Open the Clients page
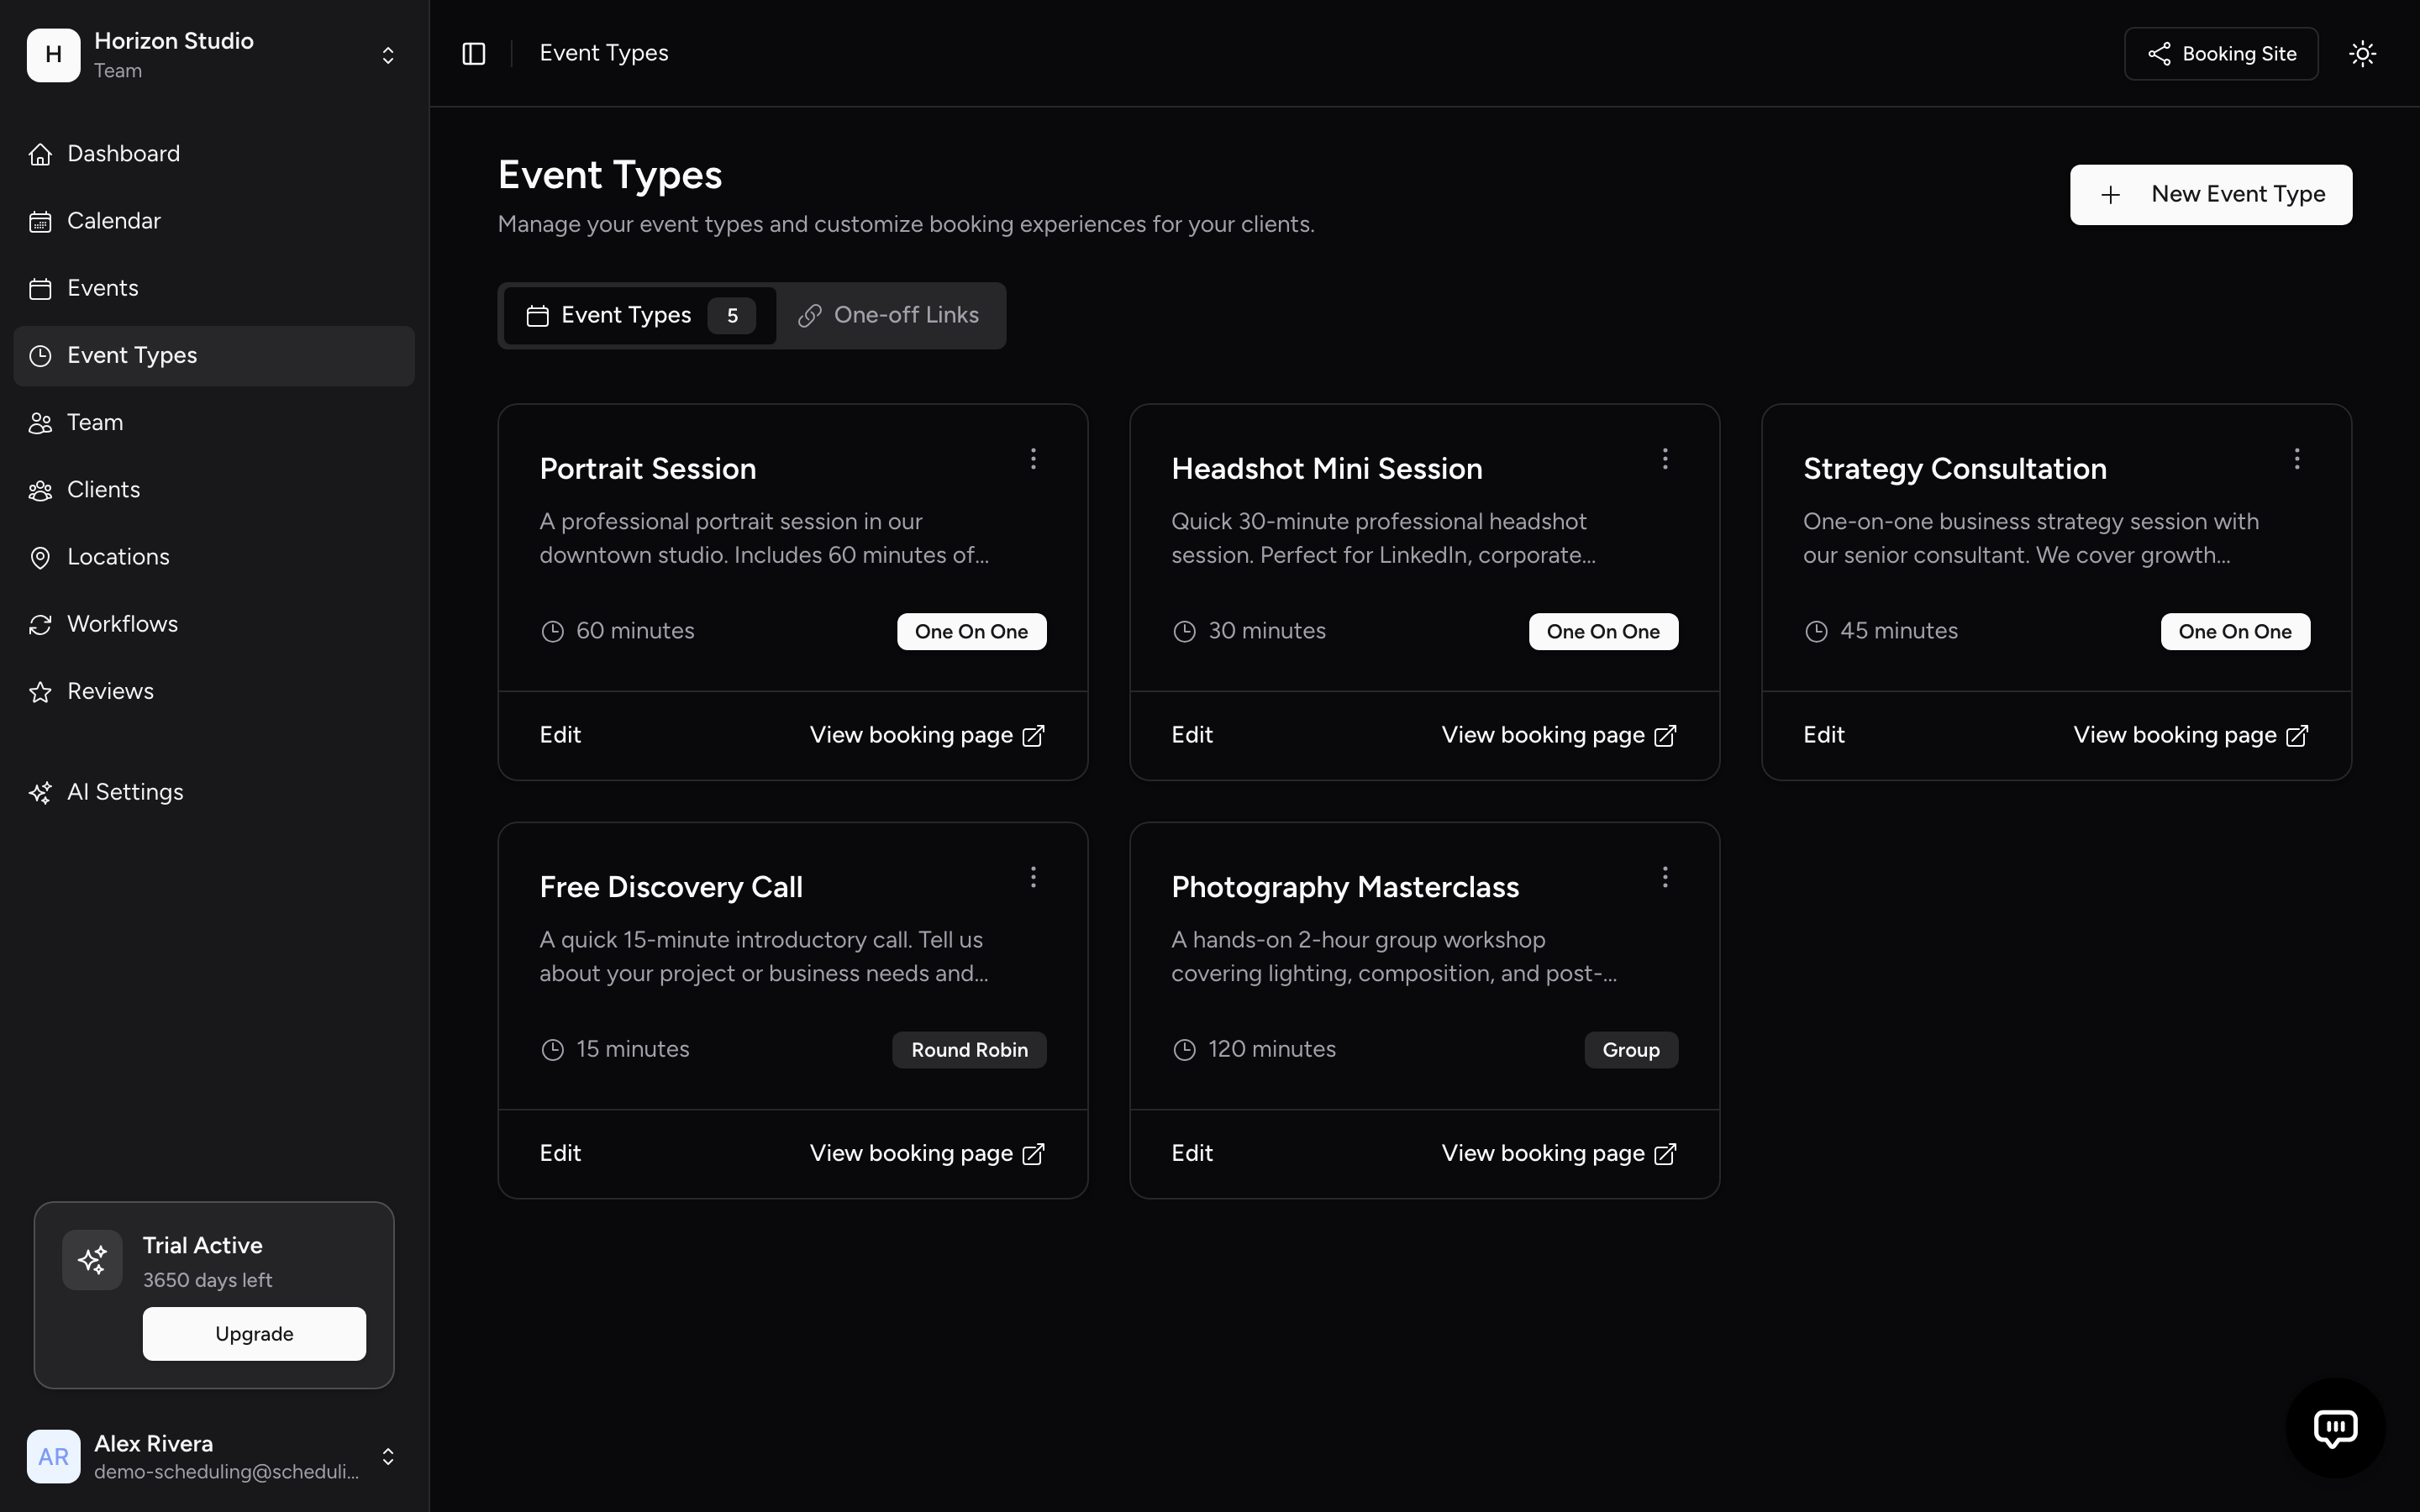The height and width of the screenshot is (1512, 2420). coord(214,490)
